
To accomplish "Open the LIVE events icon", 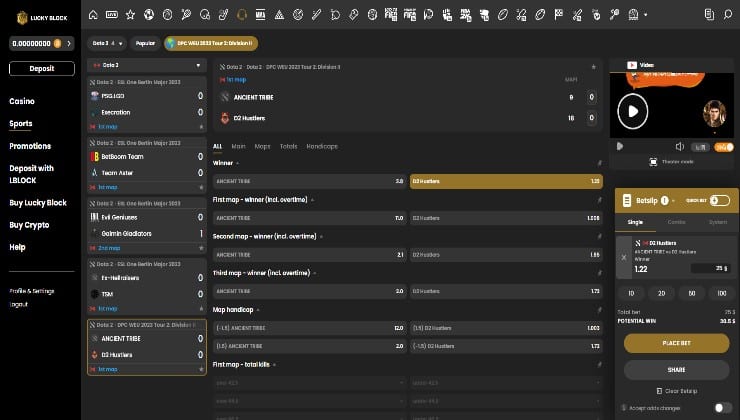I will pyautogui.click(x=112, y=15).
